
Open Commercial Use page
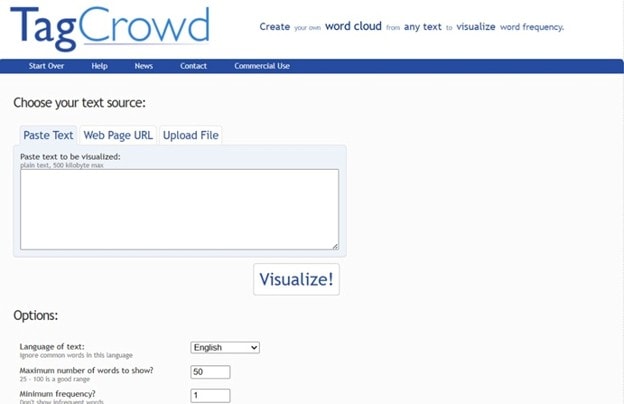coord(262,66)
